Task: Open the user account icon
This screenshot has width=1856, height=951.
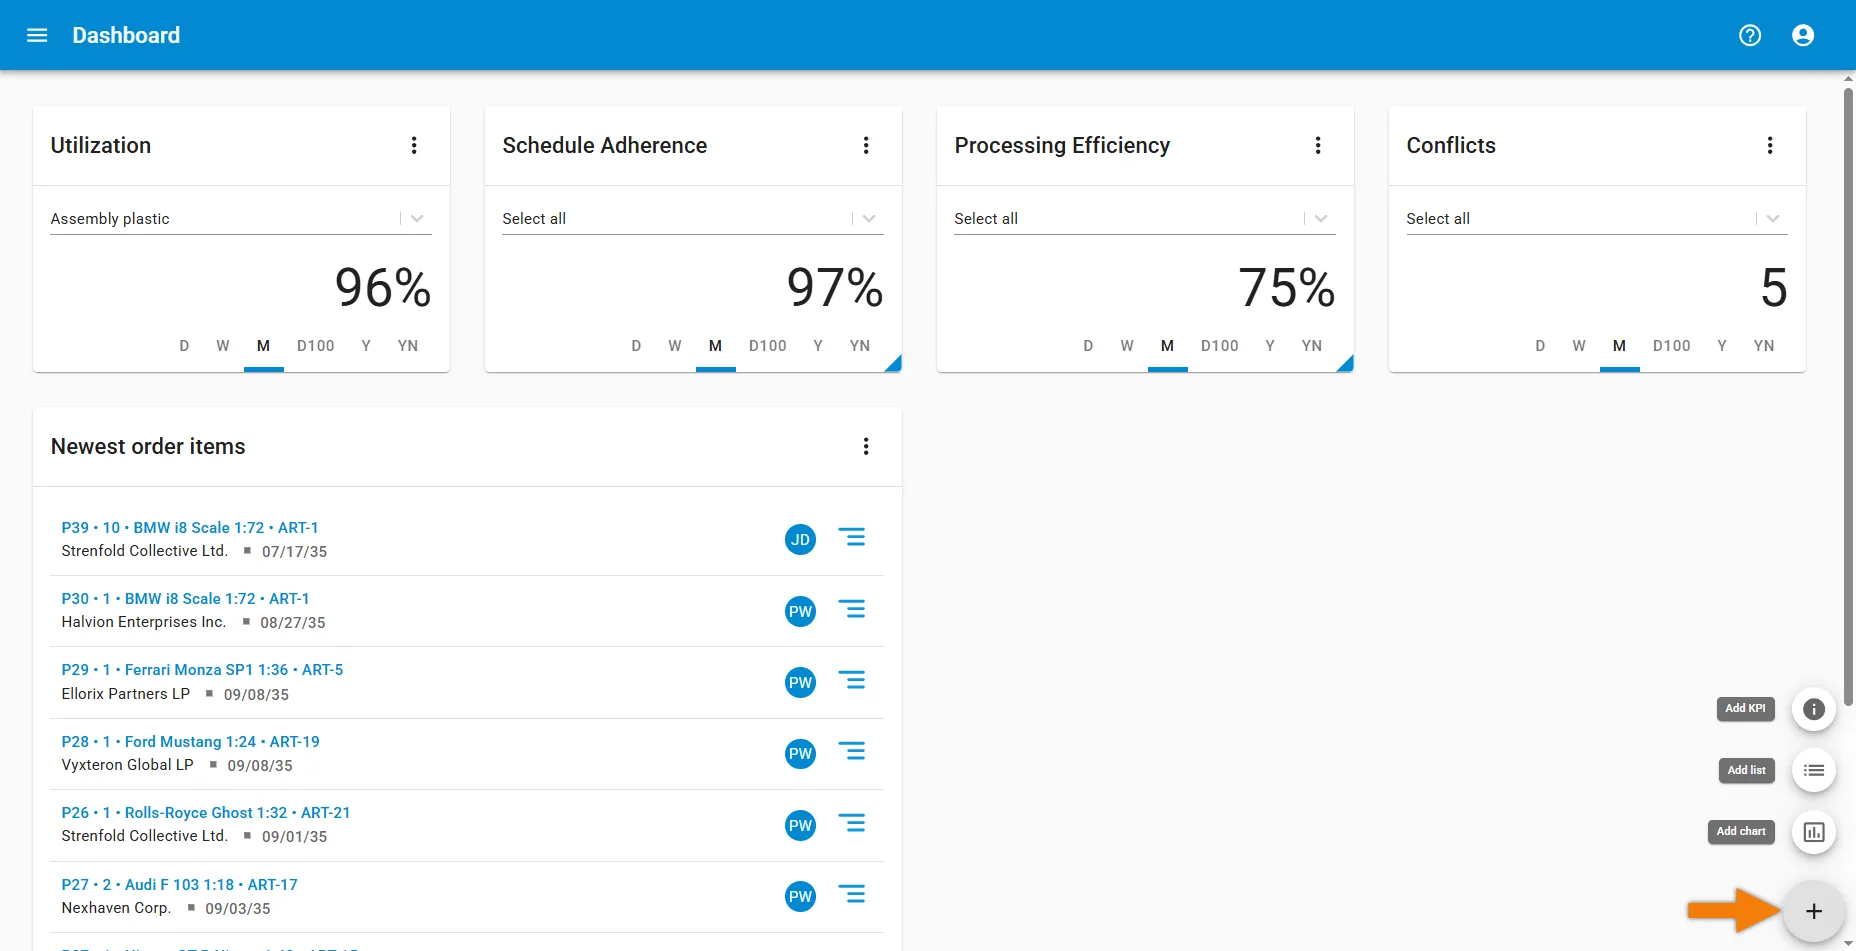Action: point(1803,35)
